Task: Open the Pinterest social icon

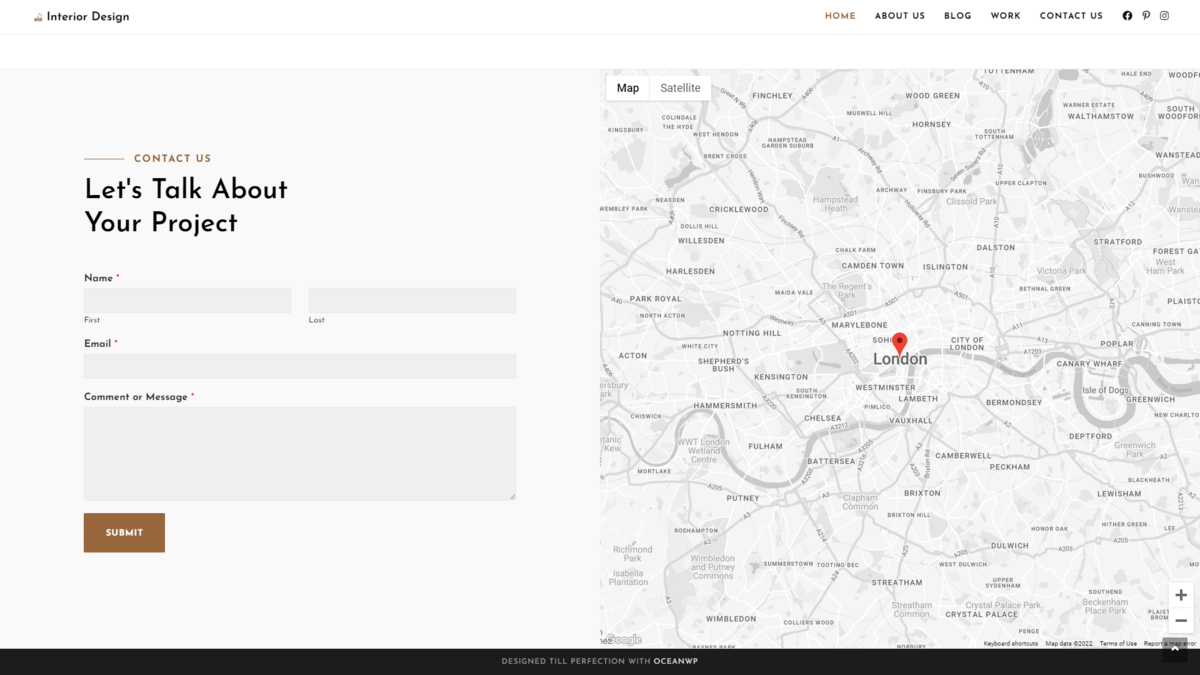Action: click(x=1146, y=16)
